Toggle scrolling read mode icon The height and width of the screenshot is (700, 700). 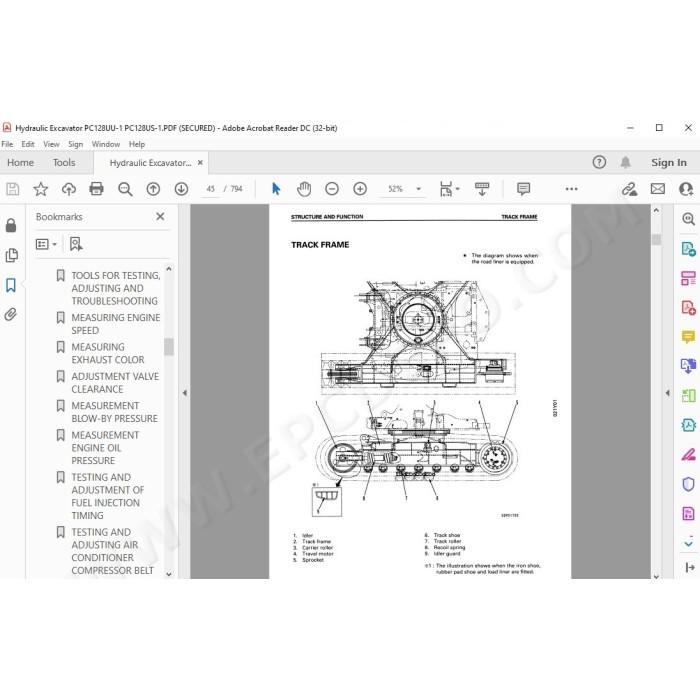coord(482,189)
